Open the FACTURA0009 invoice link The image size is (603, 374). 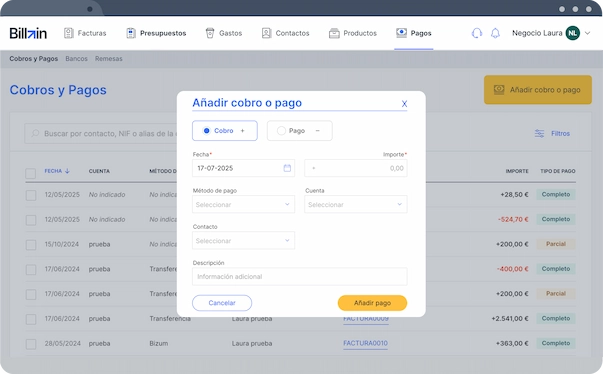click(x=366, y=319)
